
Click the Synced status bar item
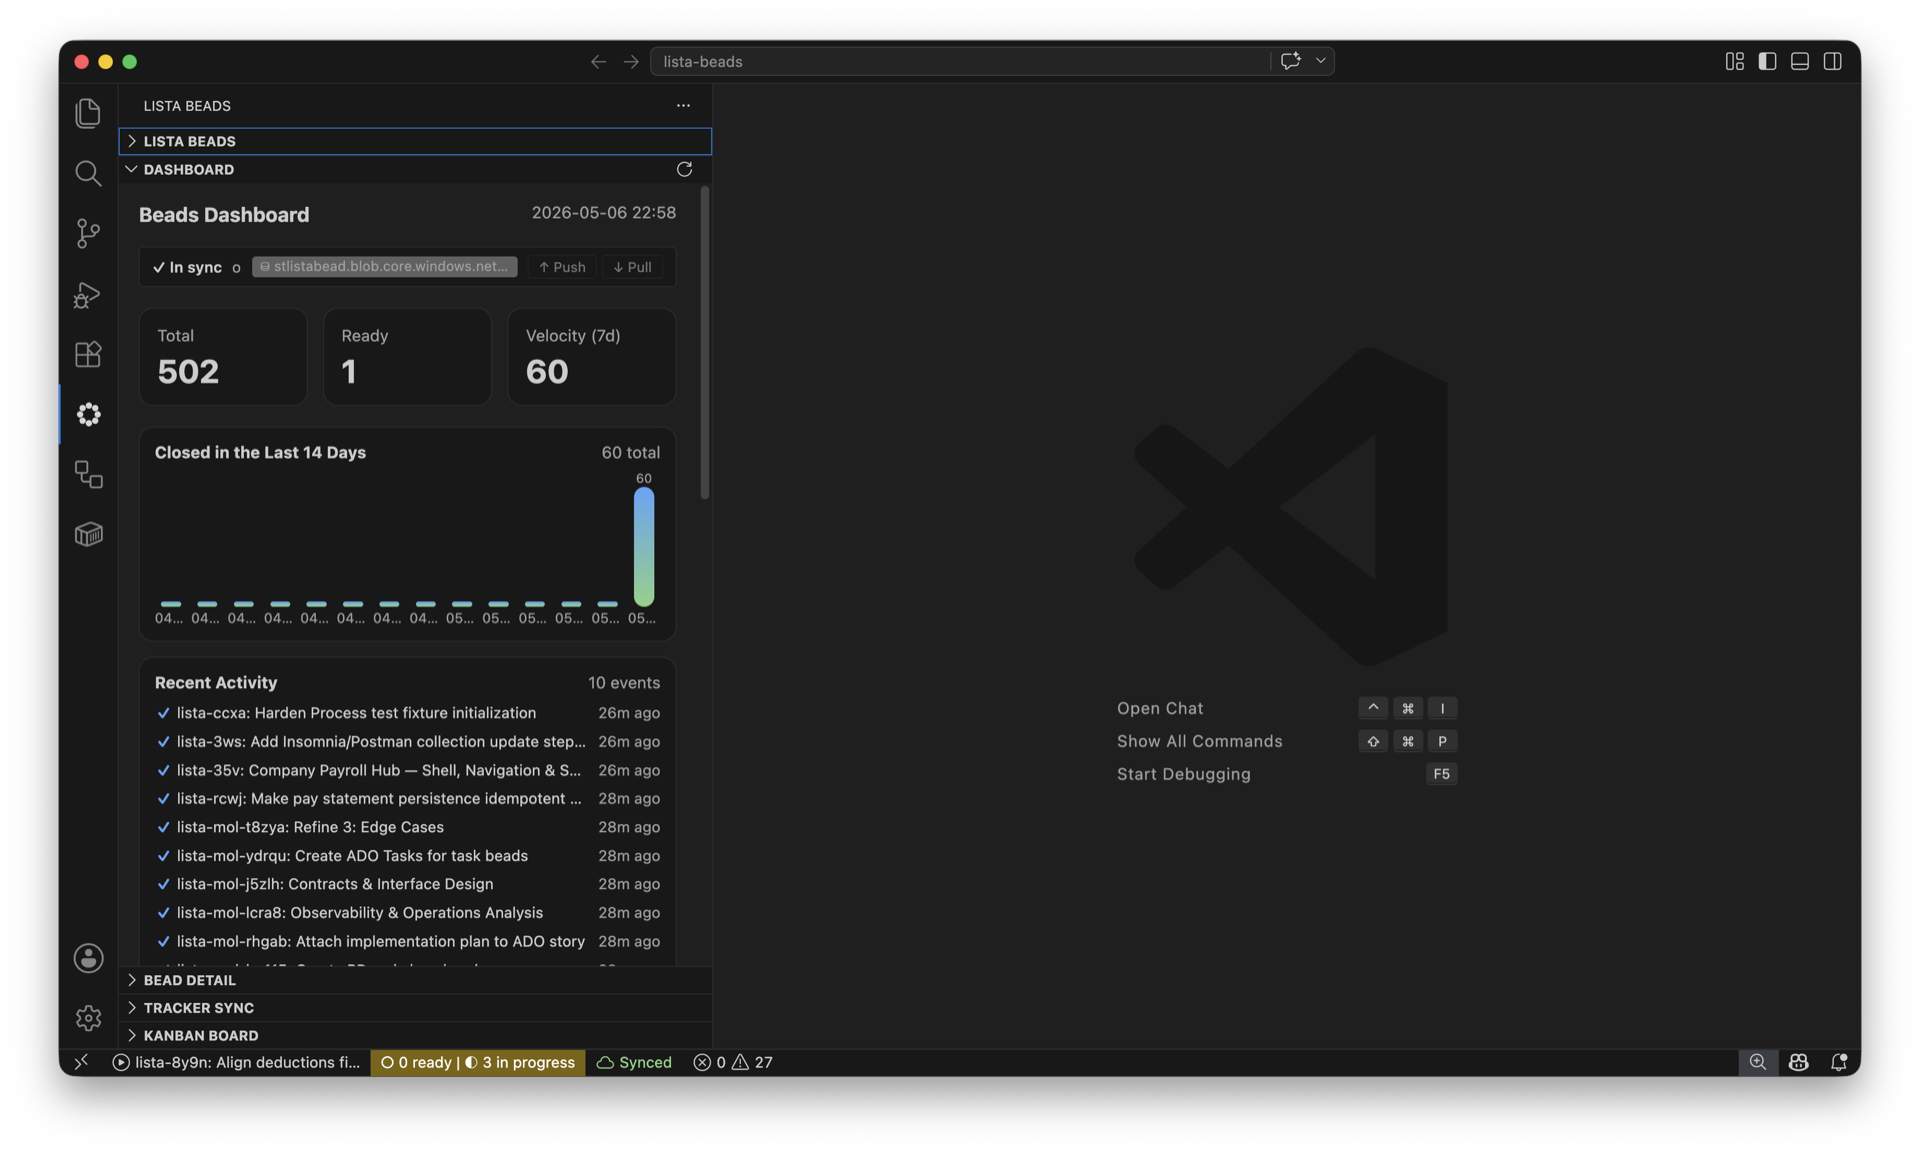point(634,1062)
